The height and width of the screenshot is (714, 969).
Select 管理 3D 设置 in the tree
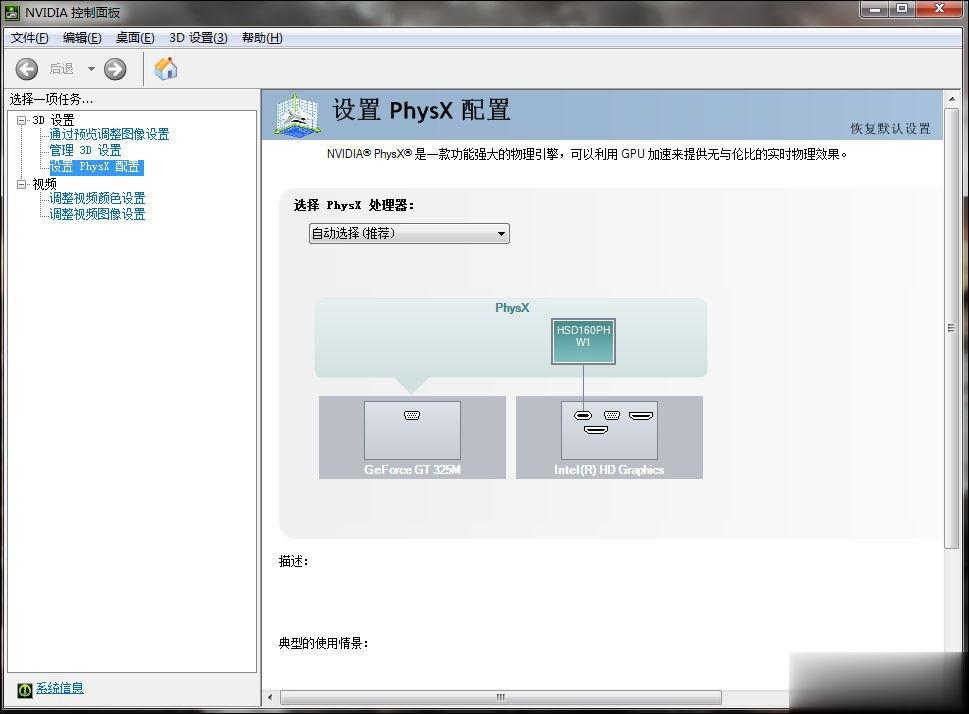point(85,150)
